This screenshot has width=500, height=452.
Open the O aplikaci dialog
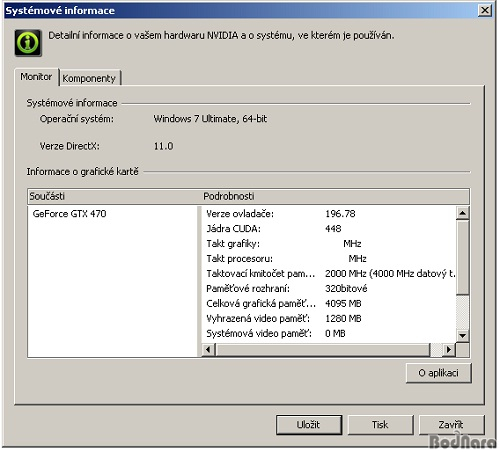[x=438, y=373]
